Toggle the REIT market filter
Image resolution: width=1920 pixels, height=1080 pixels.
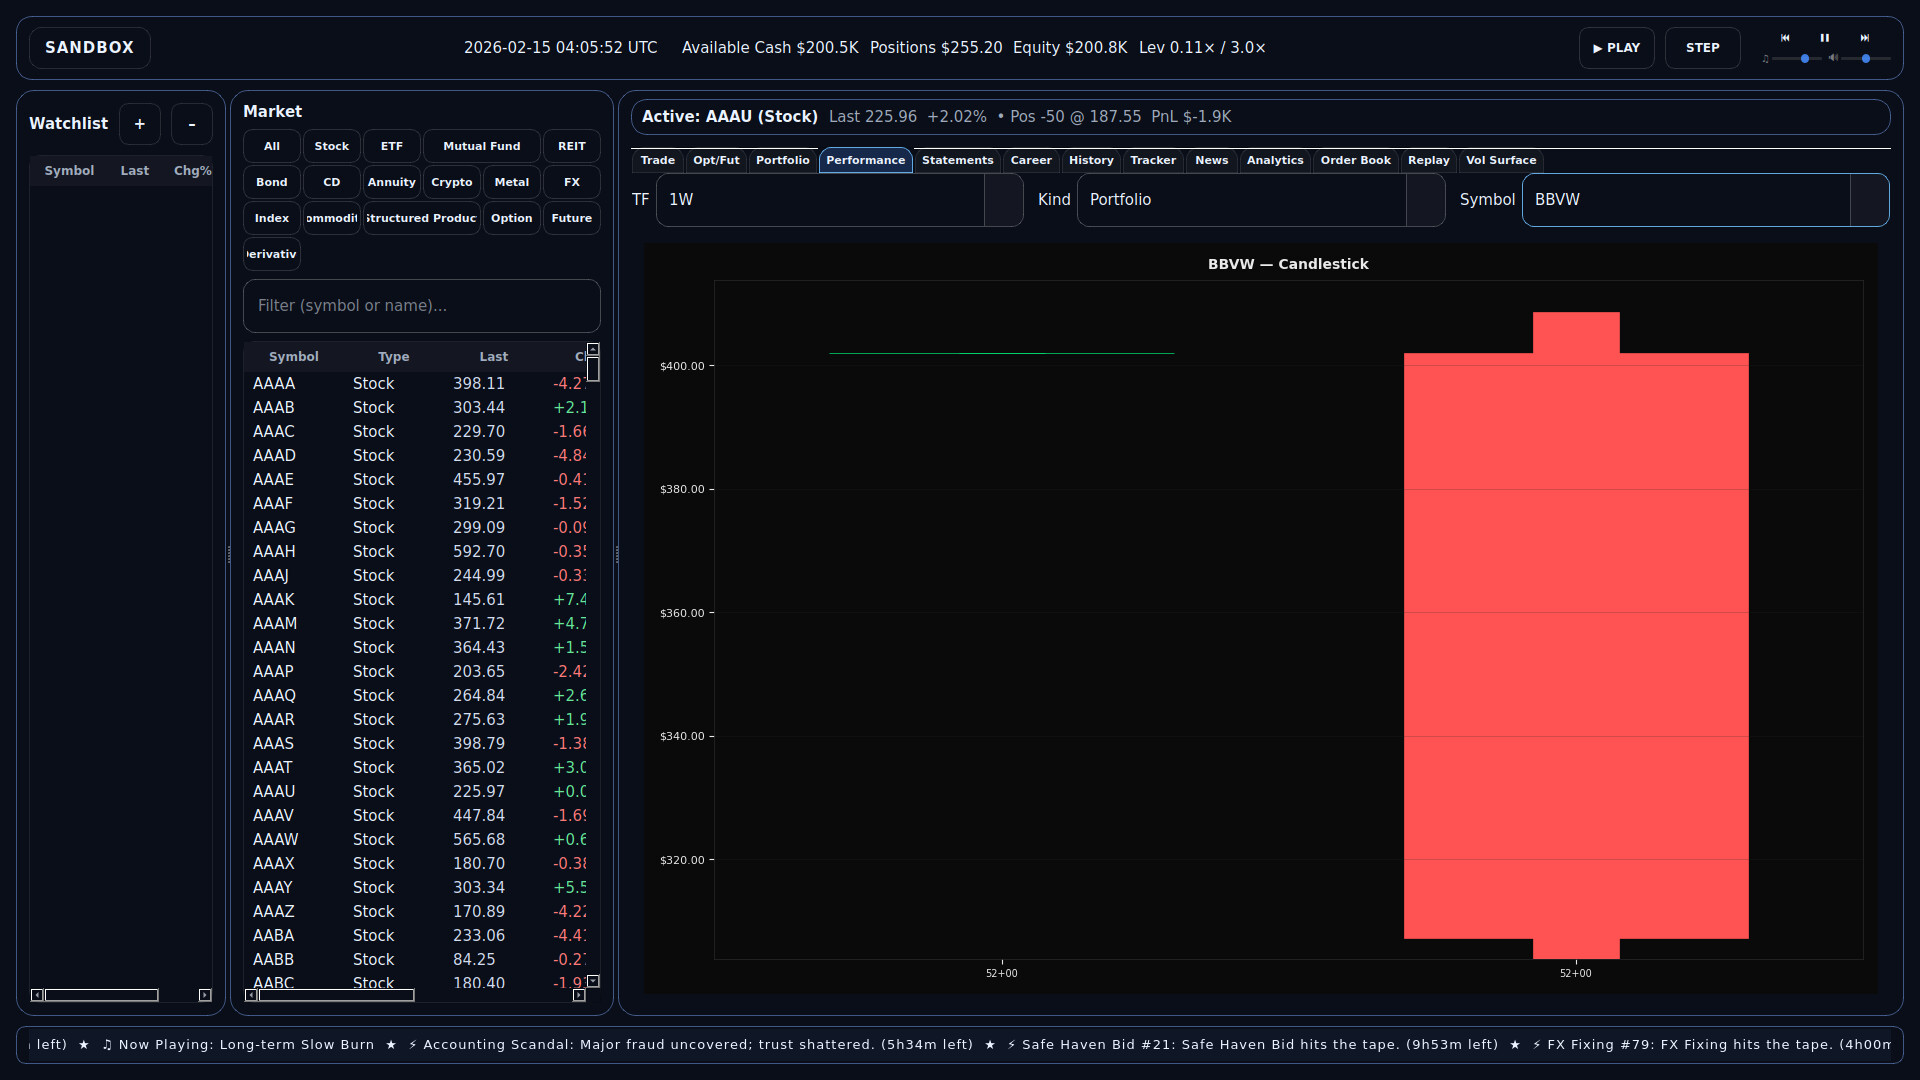[x=571, y=146]
